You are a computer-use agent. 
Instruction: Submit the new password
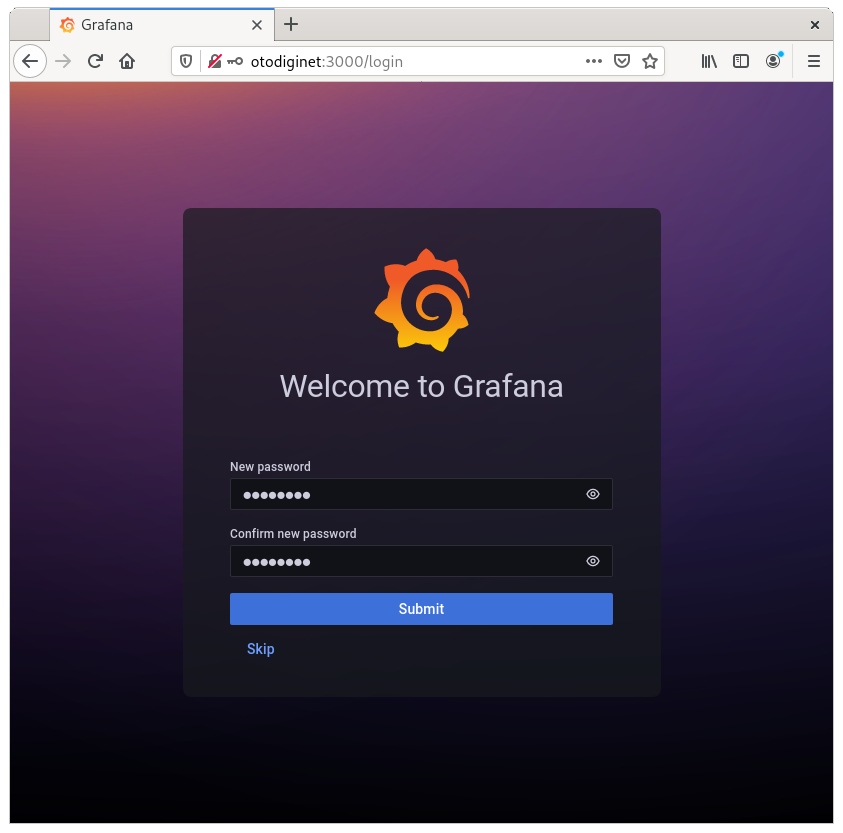pos(421,609)
